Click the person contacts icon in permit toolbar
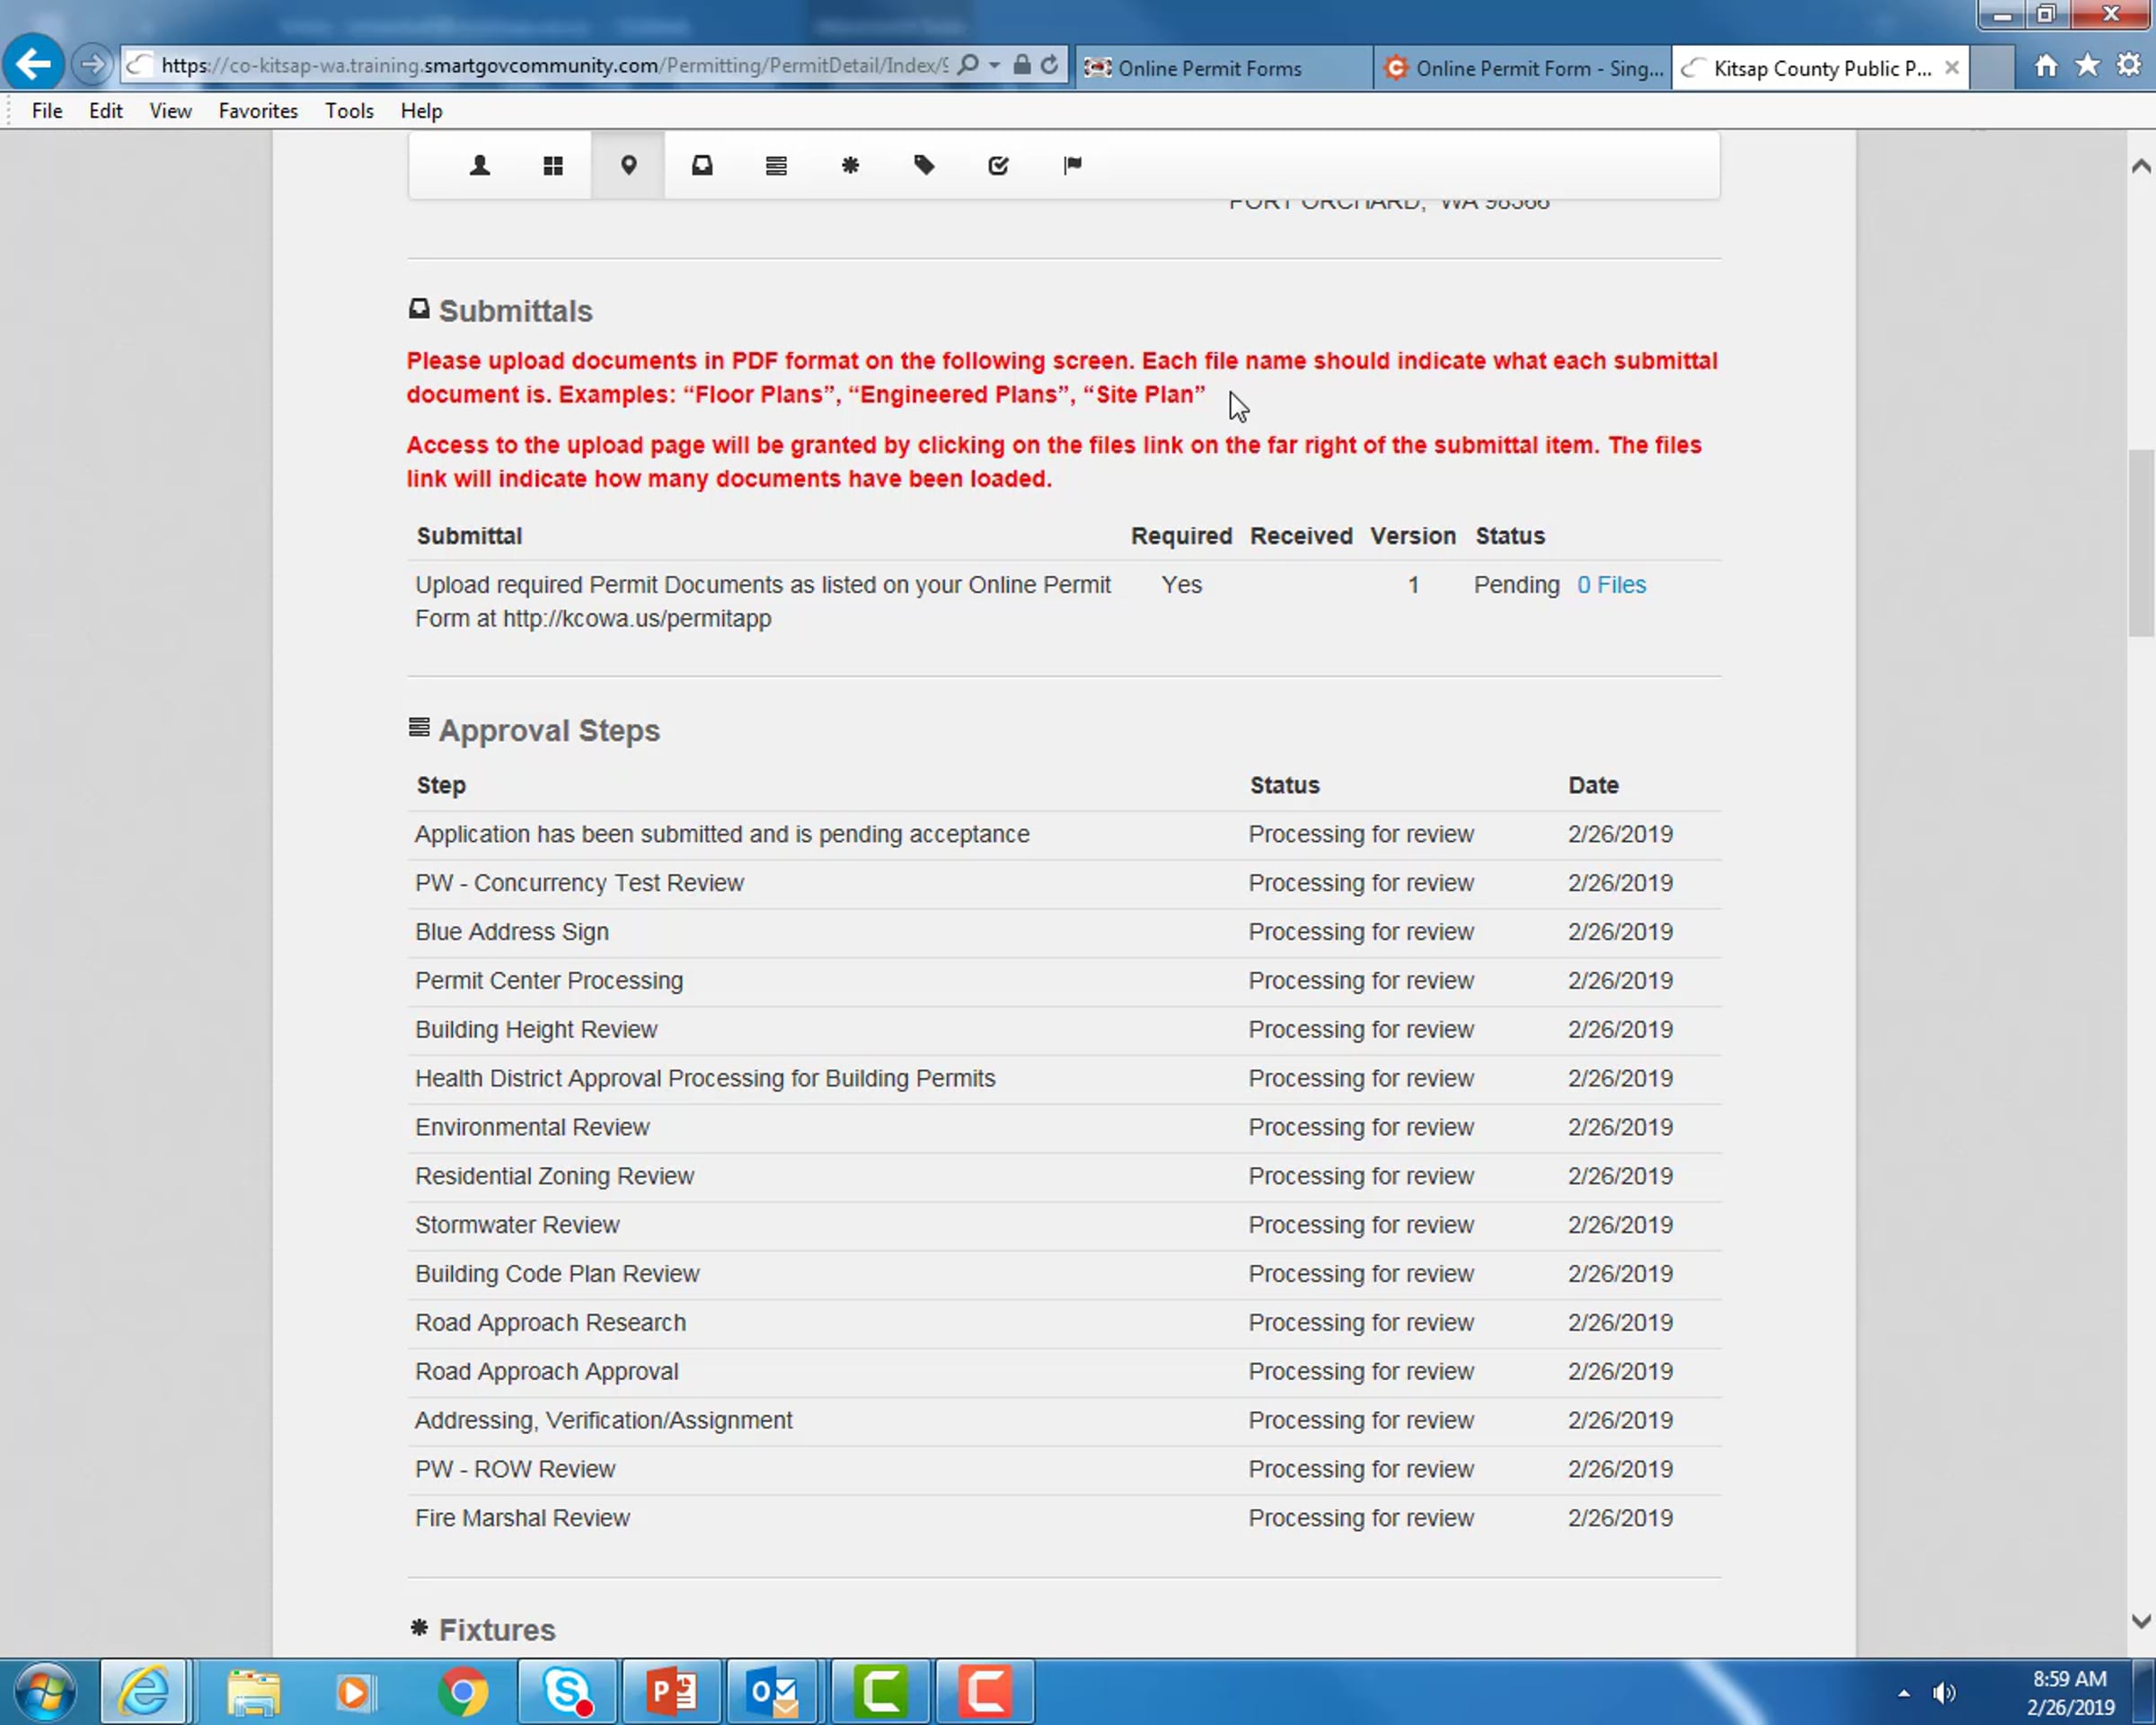 (480, 165)
